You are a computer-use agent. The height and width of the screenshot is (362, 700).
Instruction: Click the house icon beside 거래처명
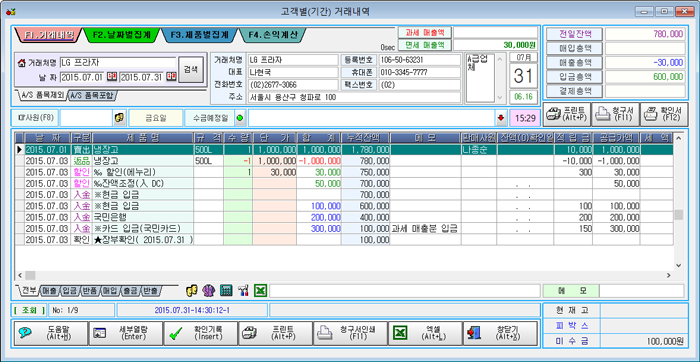pyautogui.click(x=21, y=62)
